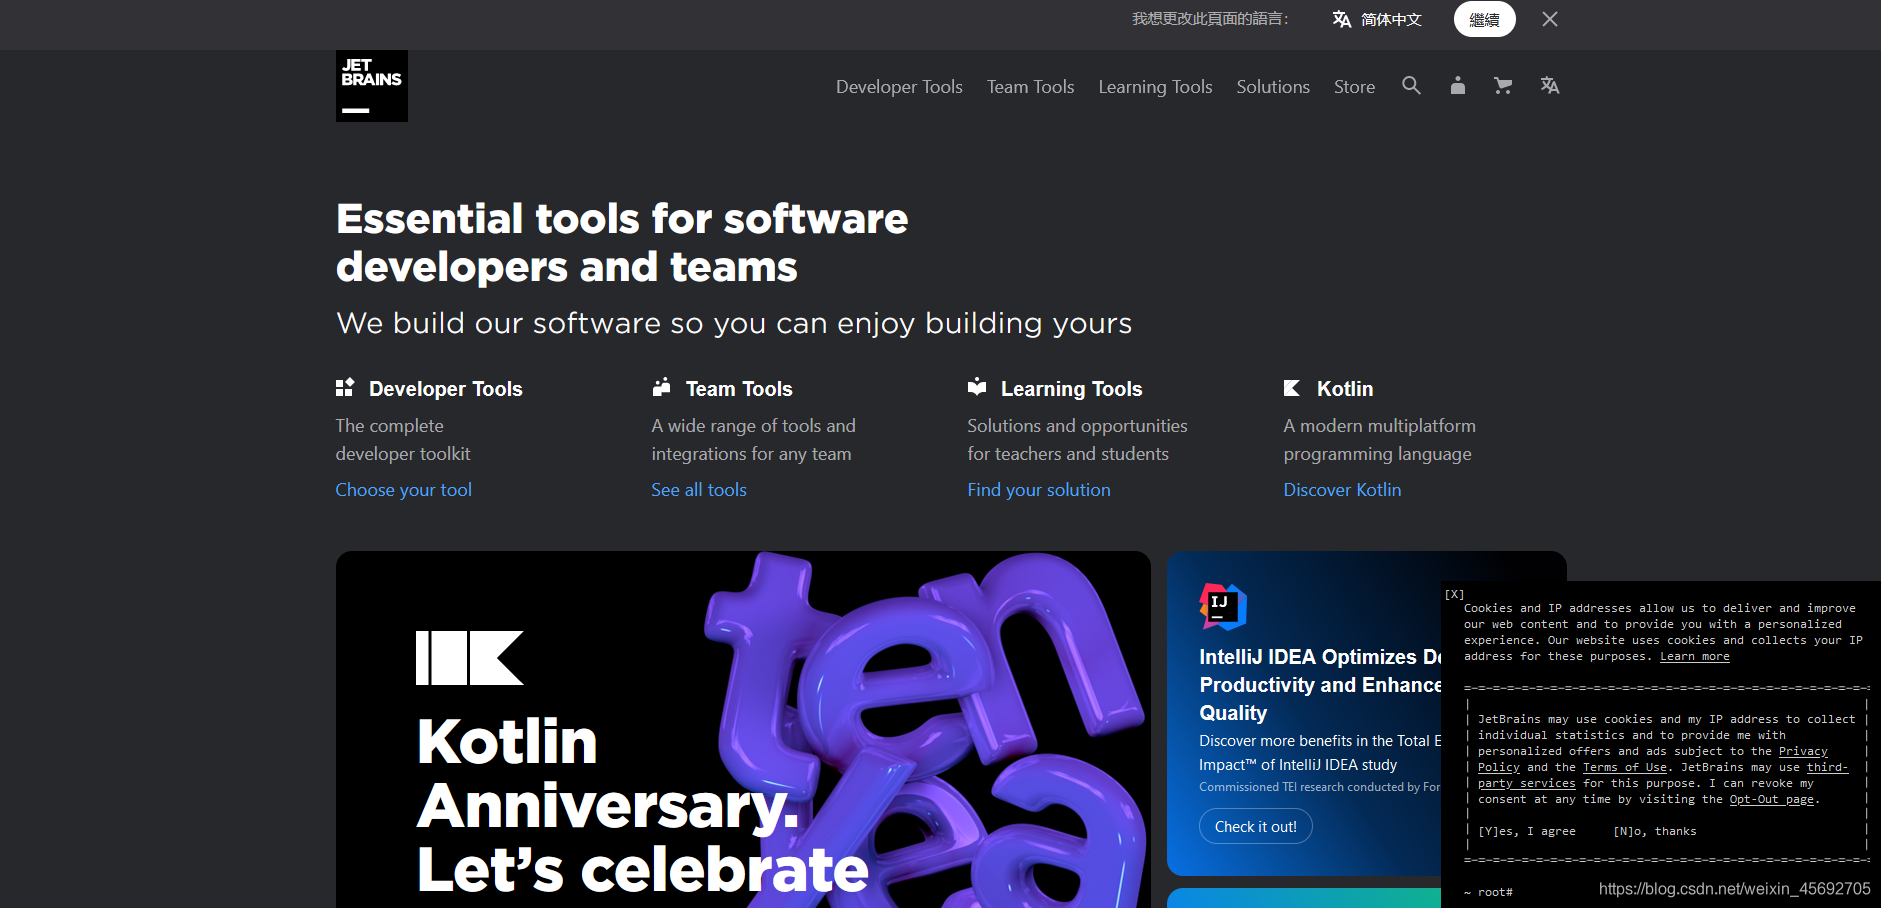This screenshot has height=908, width=1881.
Task: Open the JetBrains logo home link
Action: point(372,86)
